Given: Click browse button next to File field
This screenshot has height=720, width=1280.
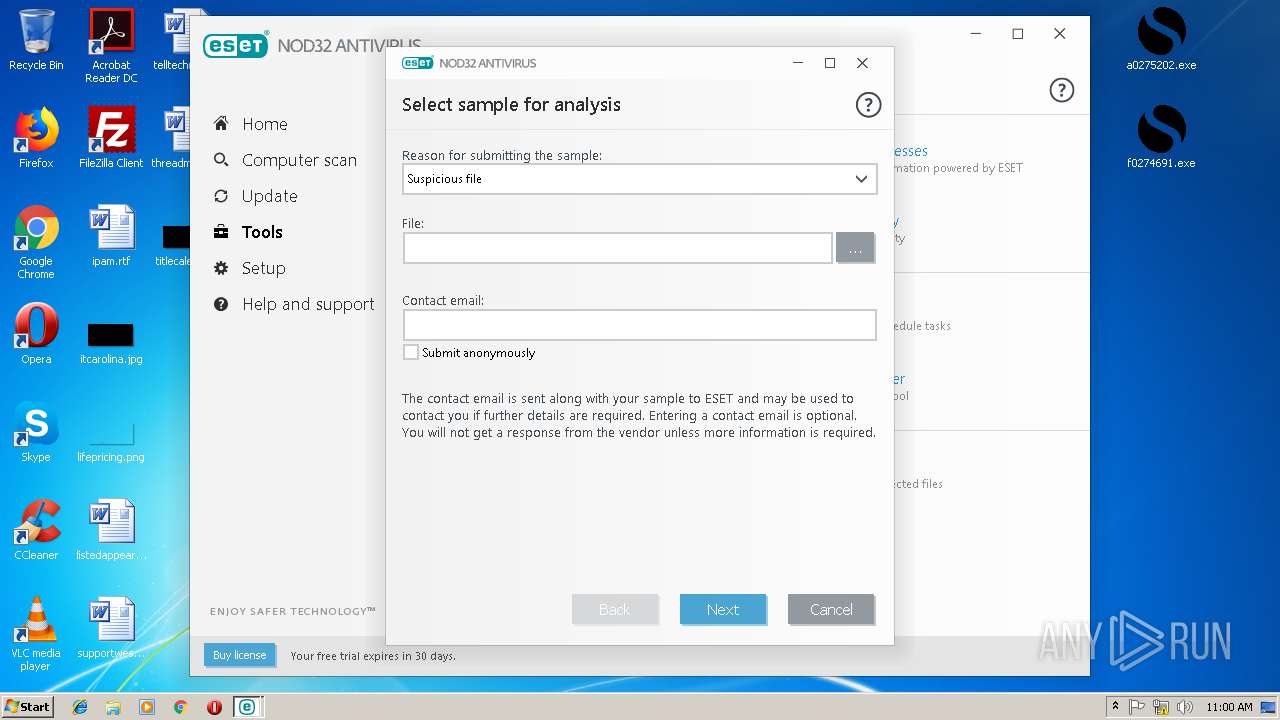Looking at the screenshot, I should coord(855,248).
